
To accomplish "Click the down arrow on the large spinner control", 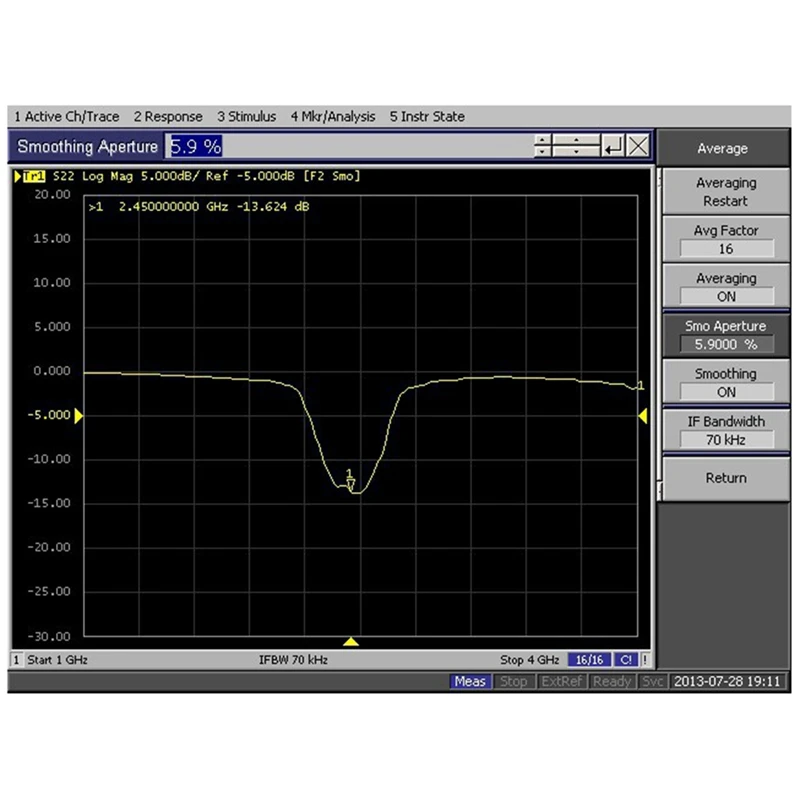I will click(x=576, y=152).
